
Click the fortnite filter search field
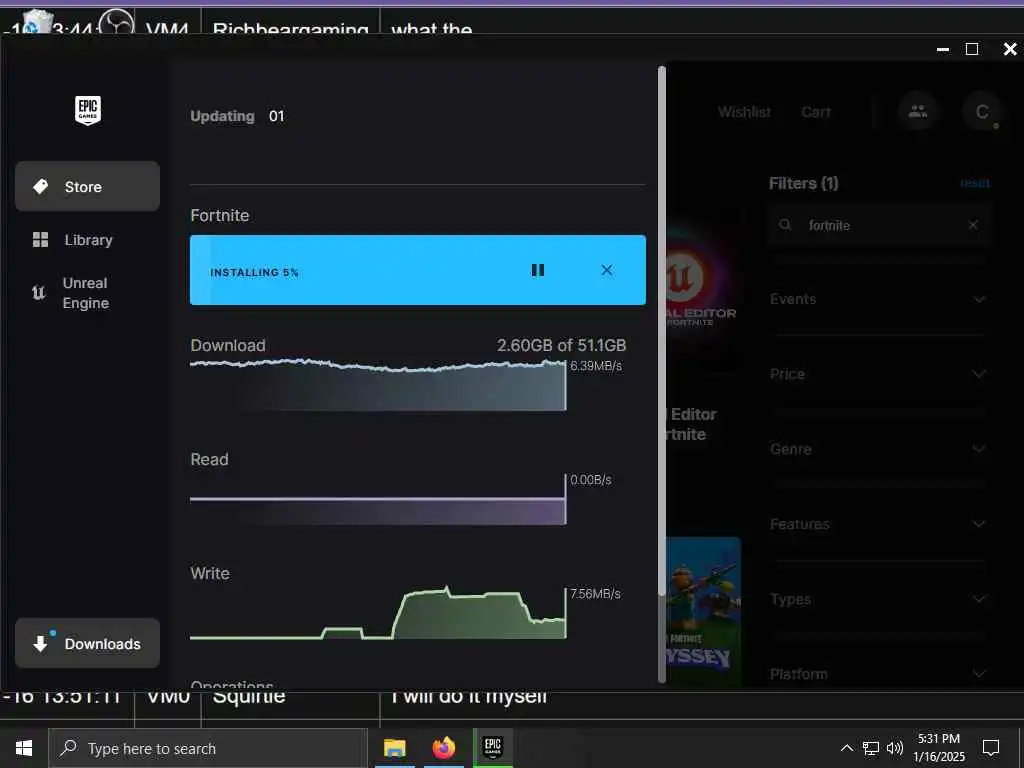[x=880, y=225]
